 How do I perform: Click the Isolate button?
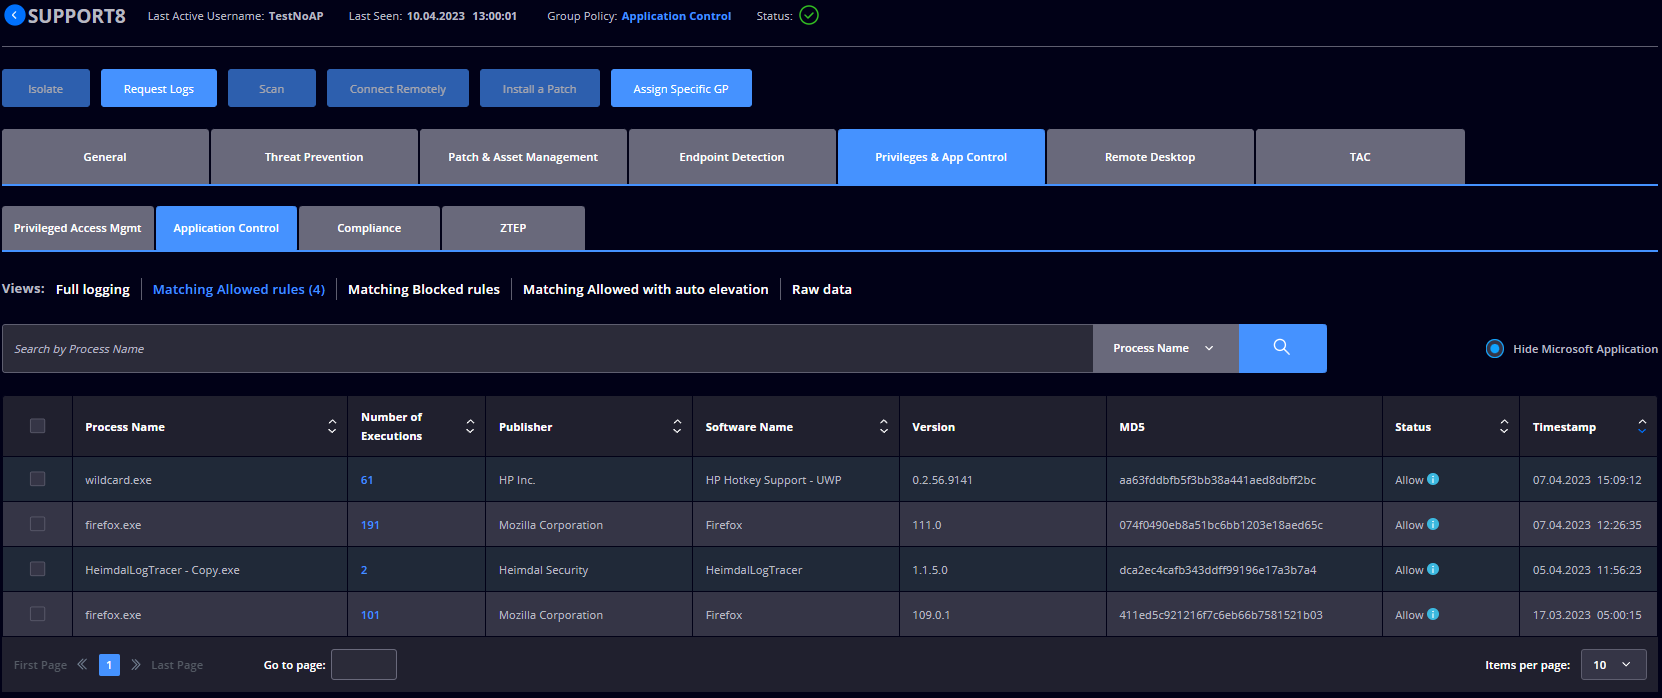(x=46, y=88)
